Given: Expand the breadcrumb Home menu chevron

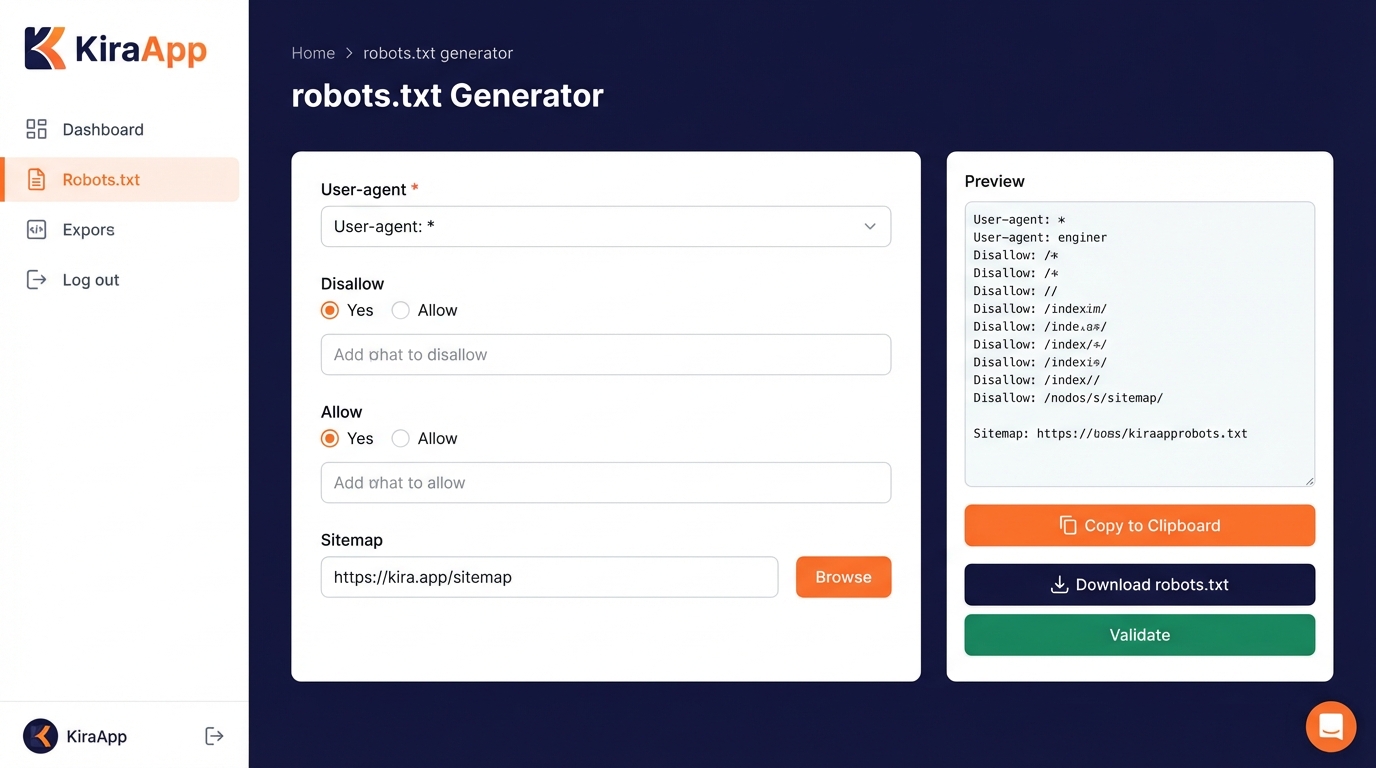Looking at the screenshot, I should (x=348, y=53).
